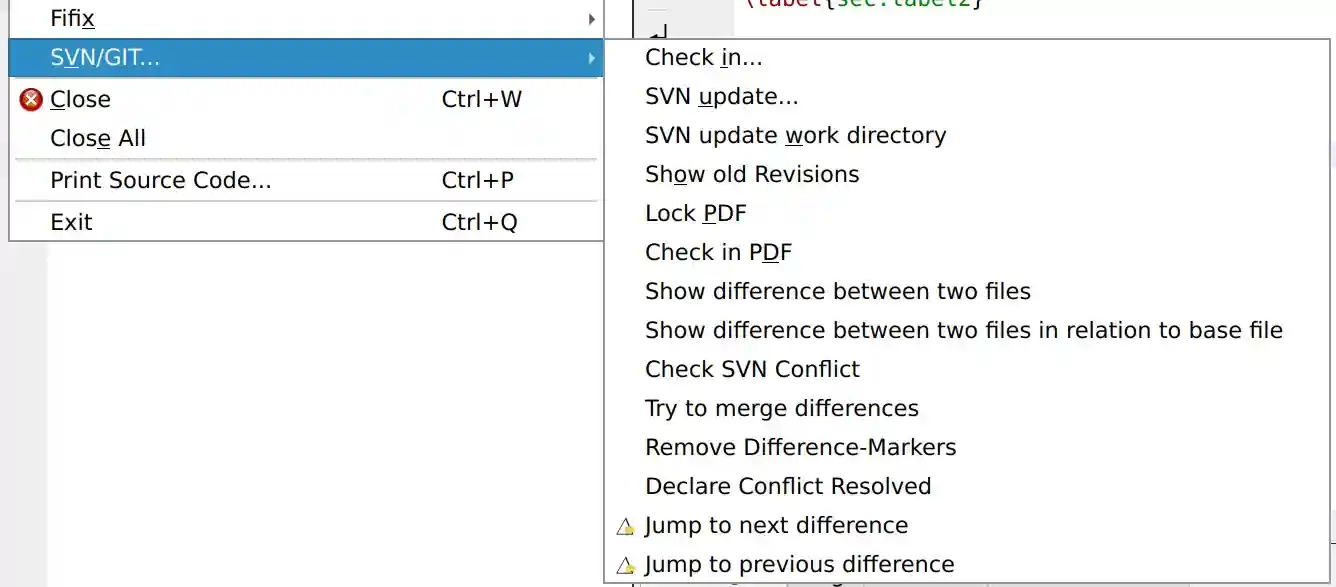Viewport: 1336px width, 587px height.
Task: Run Check SVN Conflict
Action: click(x=752, y=369)
